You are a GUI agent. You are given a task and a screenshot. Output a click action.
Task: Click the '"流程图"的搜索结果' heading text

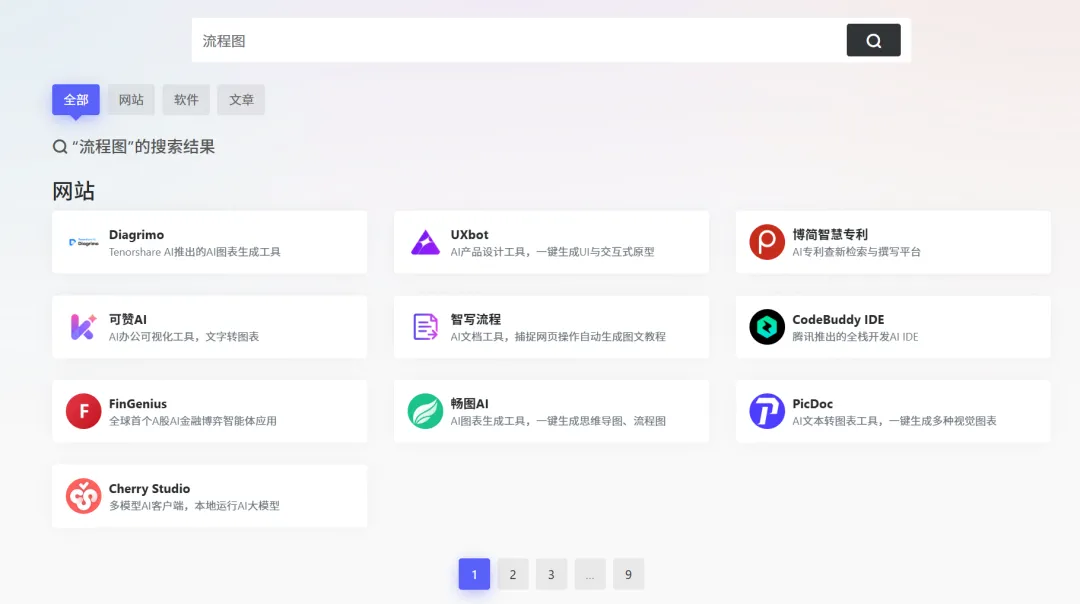pos(143,147)
